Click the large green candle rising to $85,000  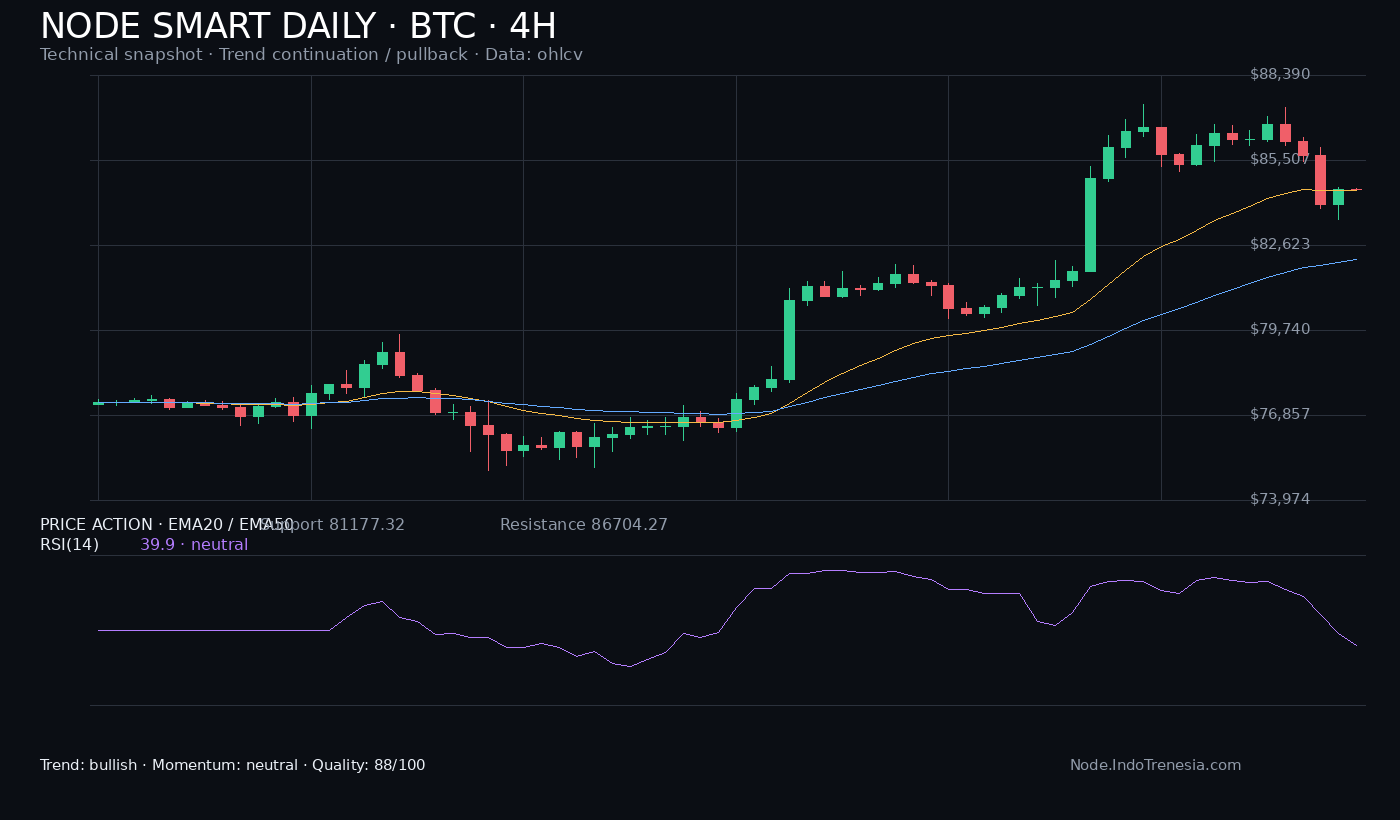point(1090,225)
